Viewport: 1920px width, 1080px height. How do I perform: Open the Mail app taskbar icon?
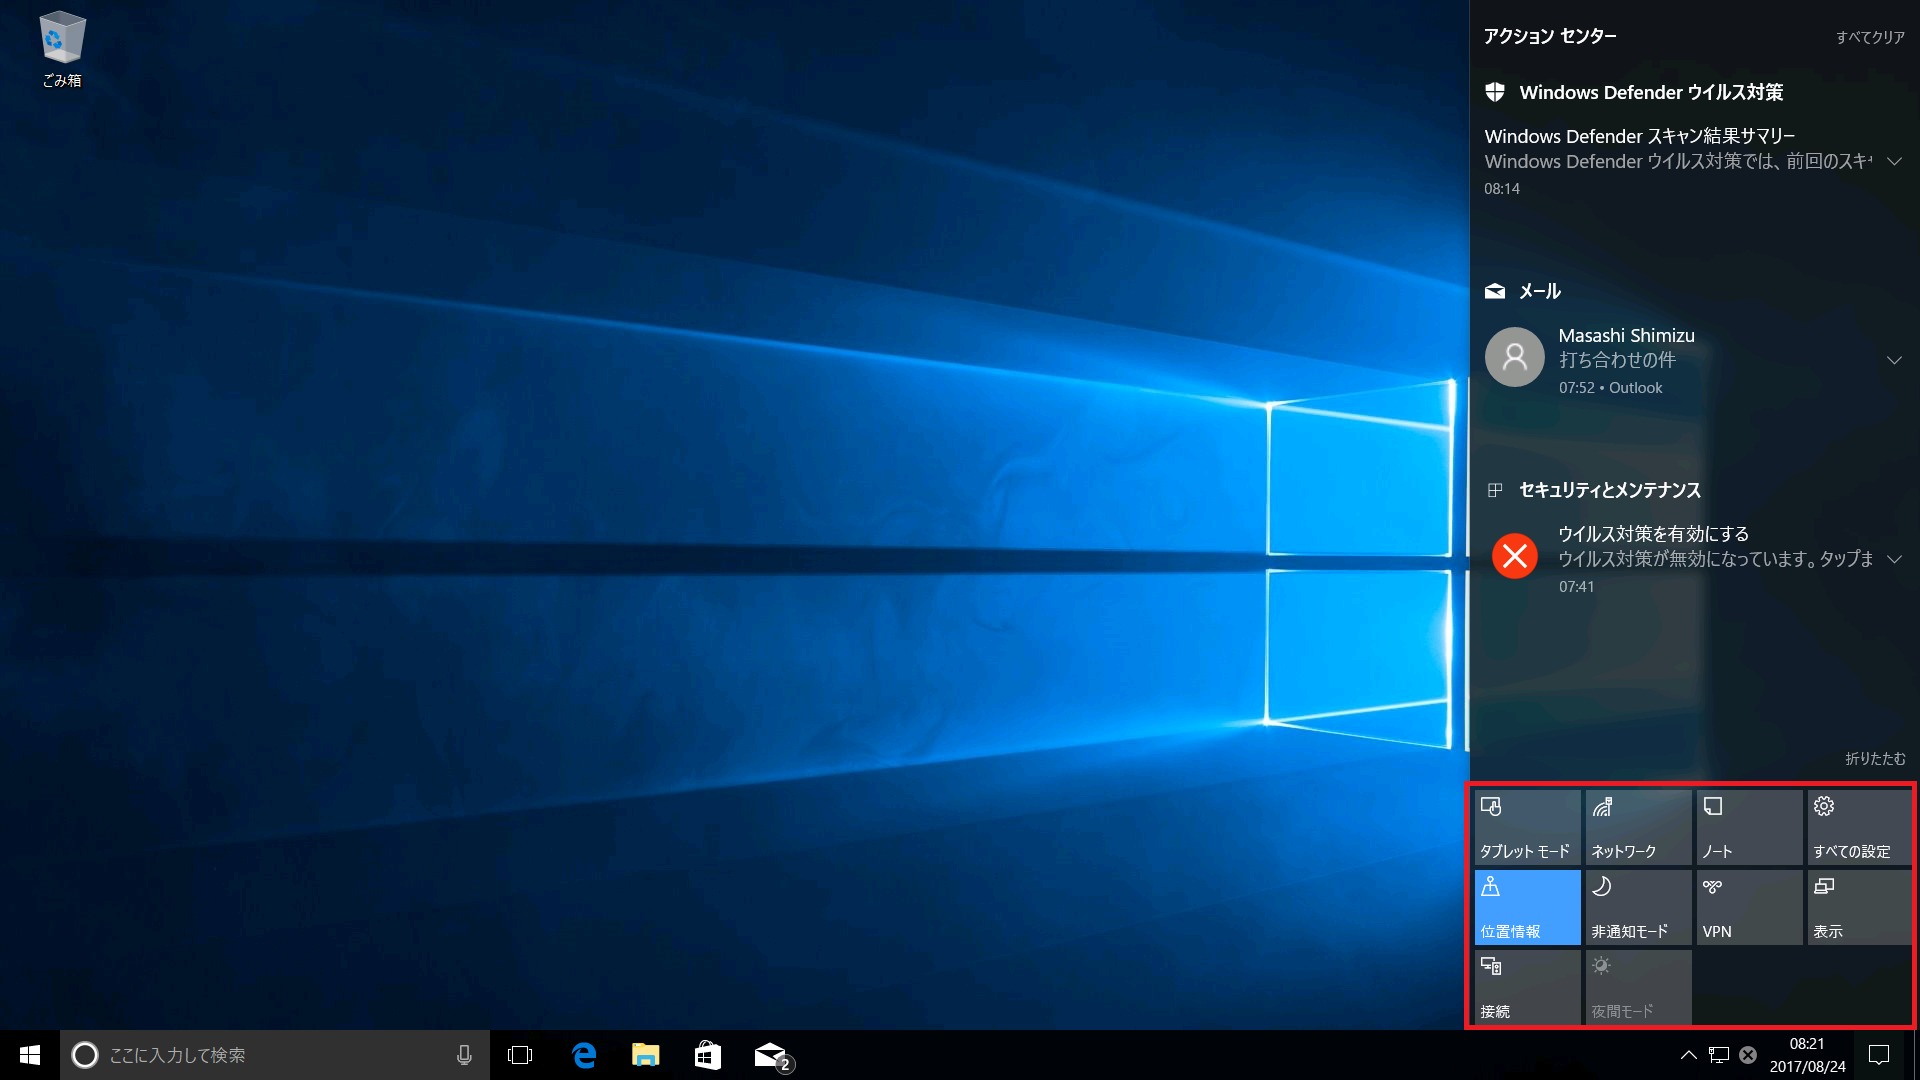coord(771,1055)
